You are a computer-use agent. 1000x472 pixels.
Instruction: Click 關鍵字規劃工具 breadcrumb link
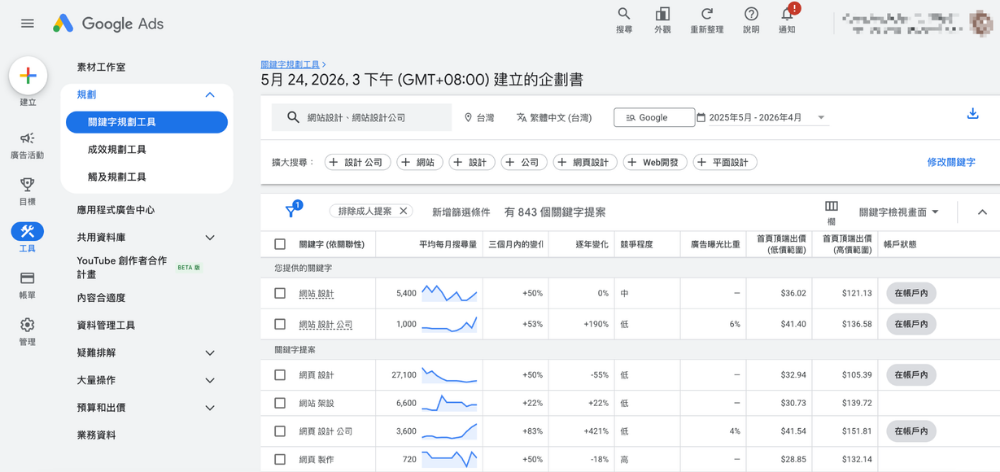[x=290, y=64]
